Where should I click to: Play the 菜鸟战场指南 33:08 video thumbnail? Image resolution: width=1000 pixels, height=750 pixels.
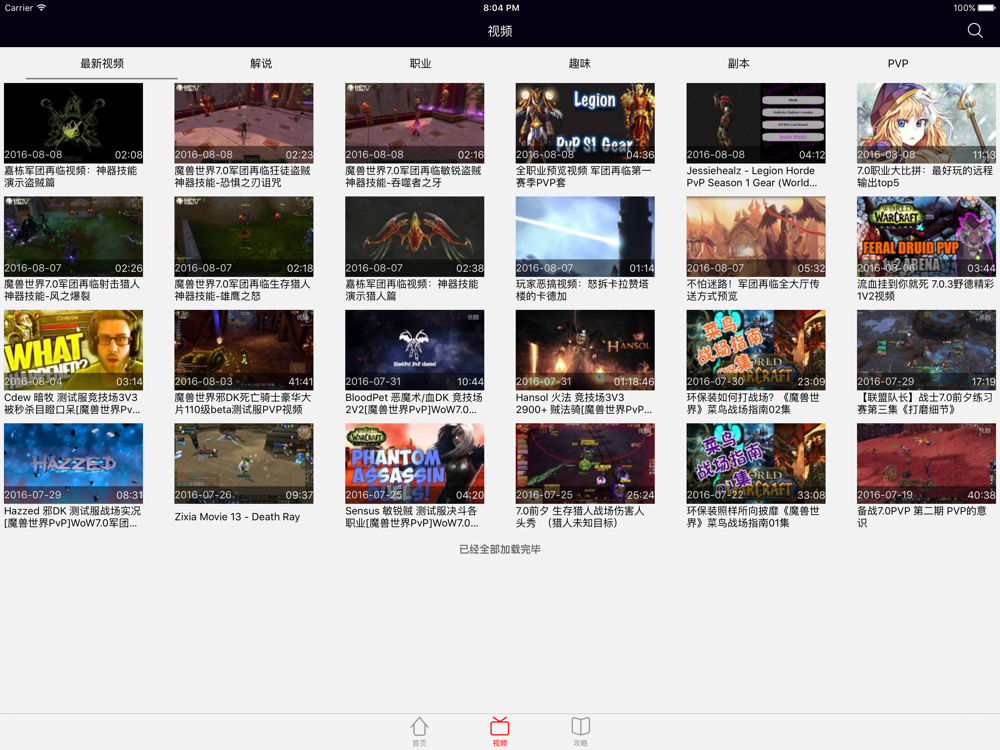(x=756, y=464)
